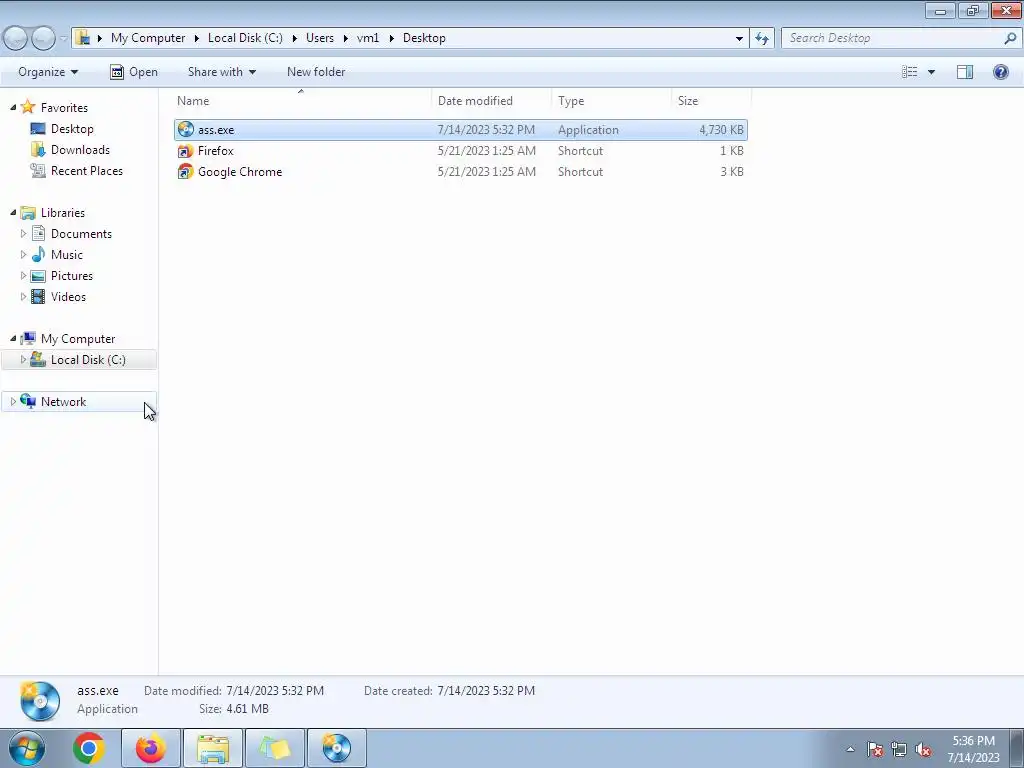Open the Windows Start button

click(x=27, y=748)
